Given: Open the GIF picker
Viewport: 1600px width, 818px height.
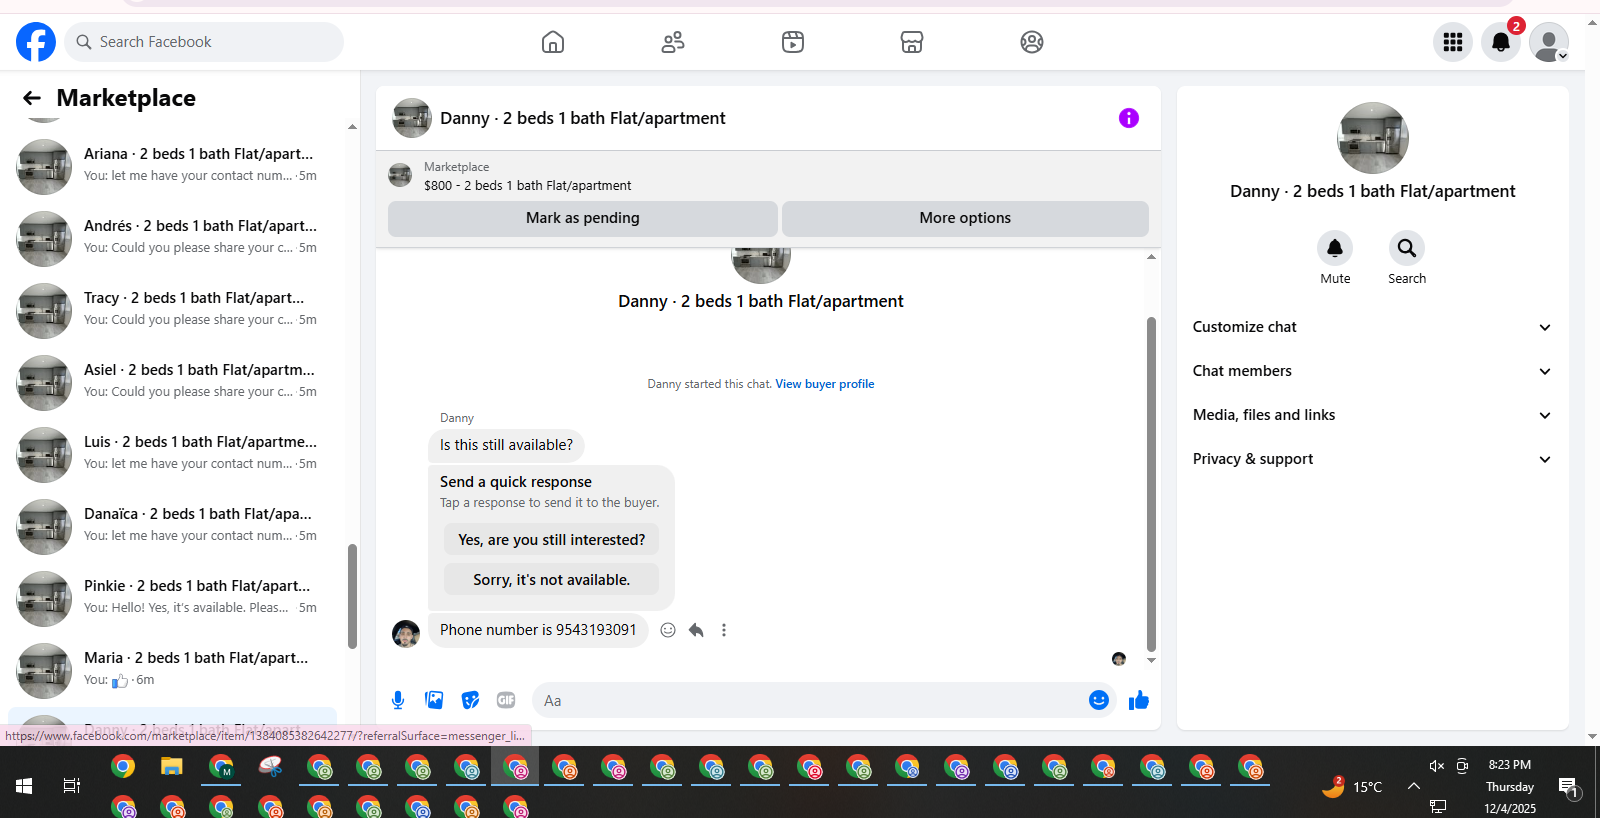Looking at the screenshot, I should coord(506,700).
